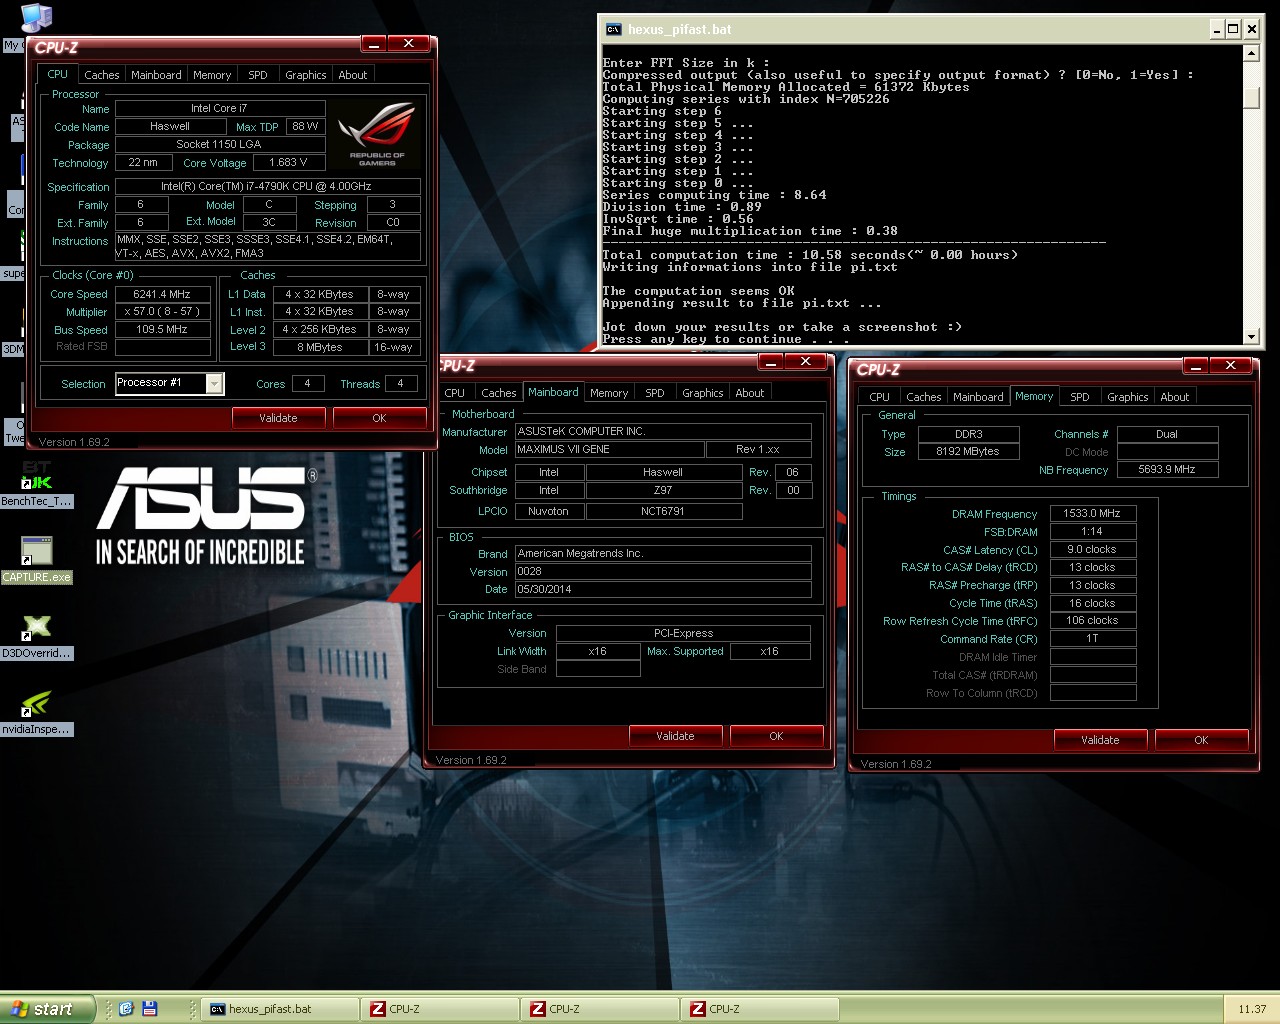Click the NB Frequency value 5693.9 MHz
This screenshot has height=1024, width=1280.
point(1167,469)
